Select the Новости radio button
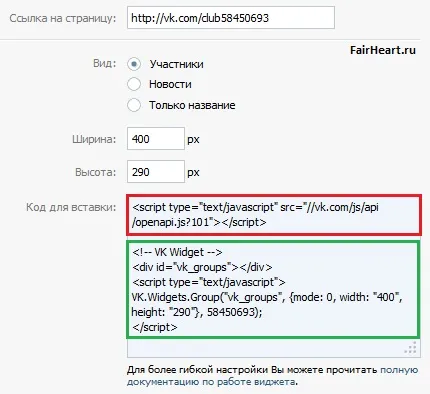 134,84
